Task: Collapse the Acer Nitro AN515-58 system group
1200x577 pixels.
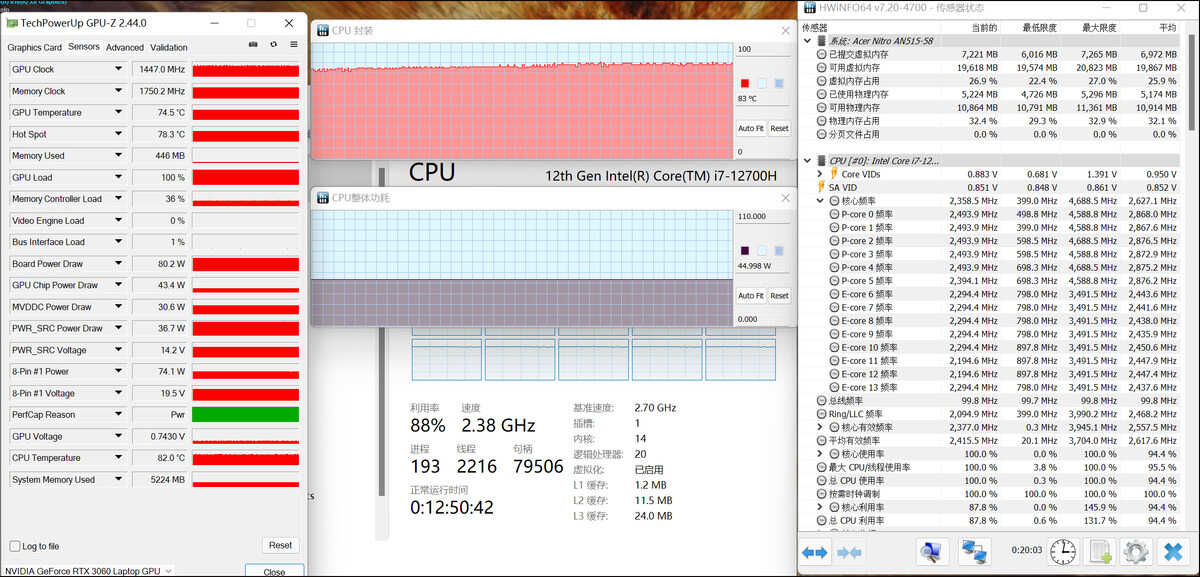Action: (808, 41)
